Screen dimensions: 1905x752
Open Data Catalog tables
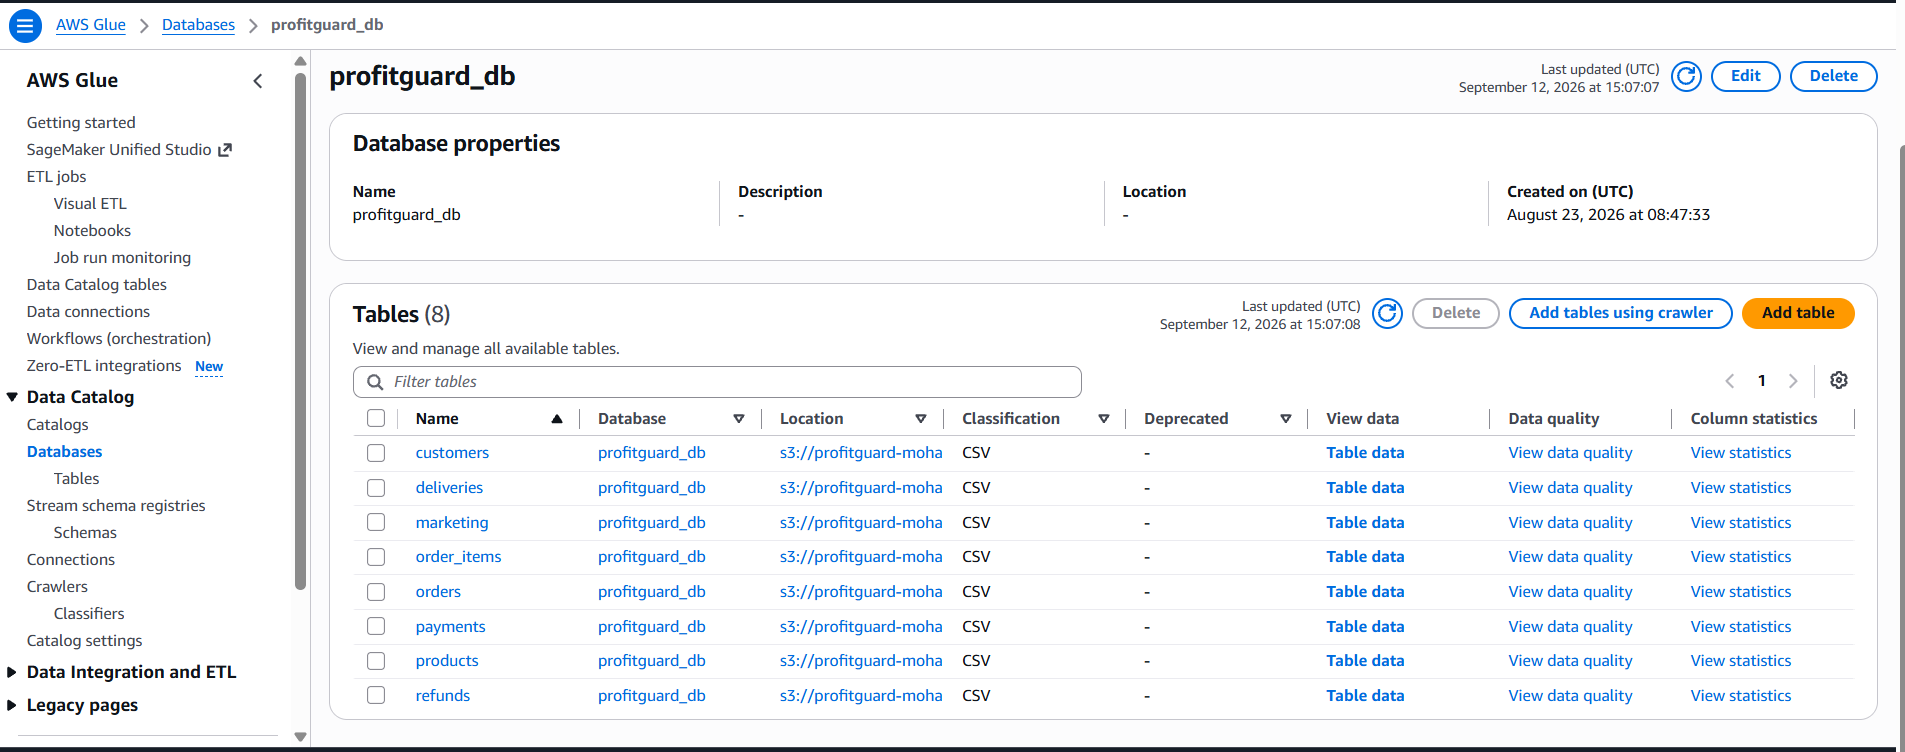[97, 285]
